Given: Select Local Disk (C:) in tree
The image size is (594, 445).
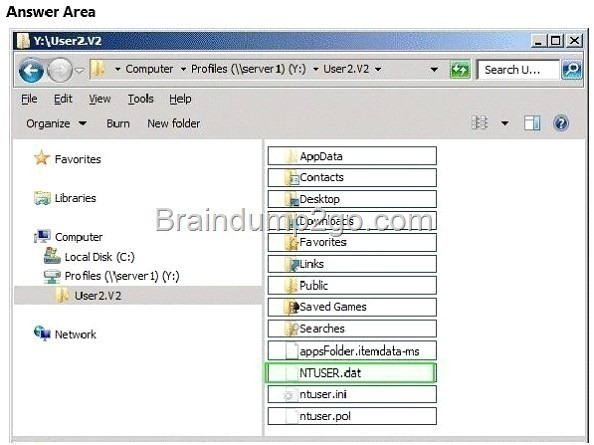Looking at the screenshot, I should 89,257.
